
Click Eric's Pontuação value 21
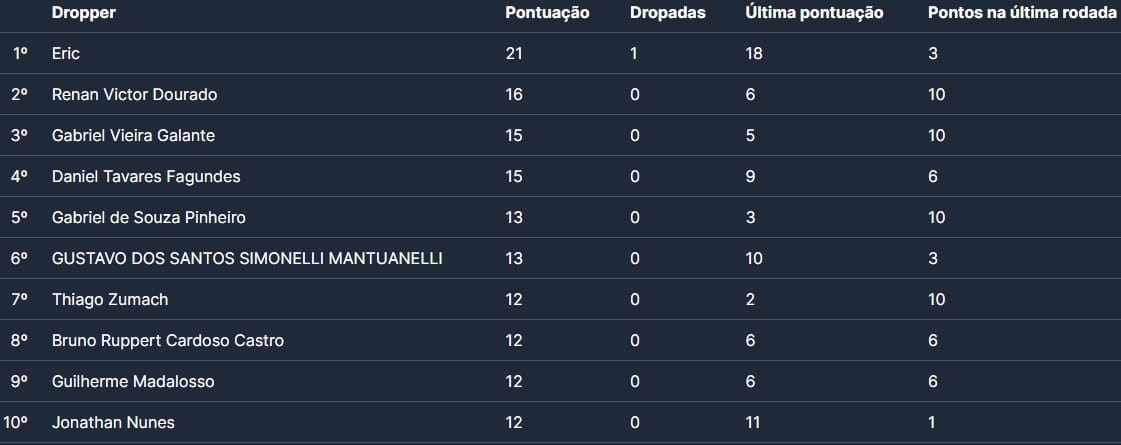[x=514, y=53]
